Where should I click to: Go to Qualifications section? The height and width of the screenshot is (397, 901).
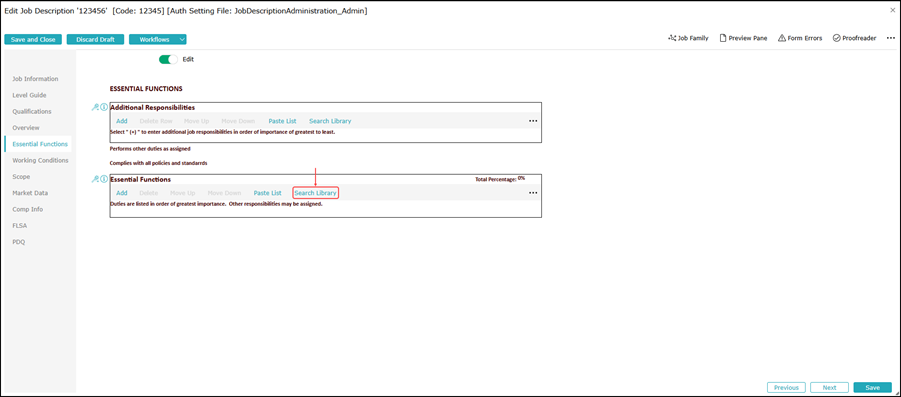pos(32,111)
